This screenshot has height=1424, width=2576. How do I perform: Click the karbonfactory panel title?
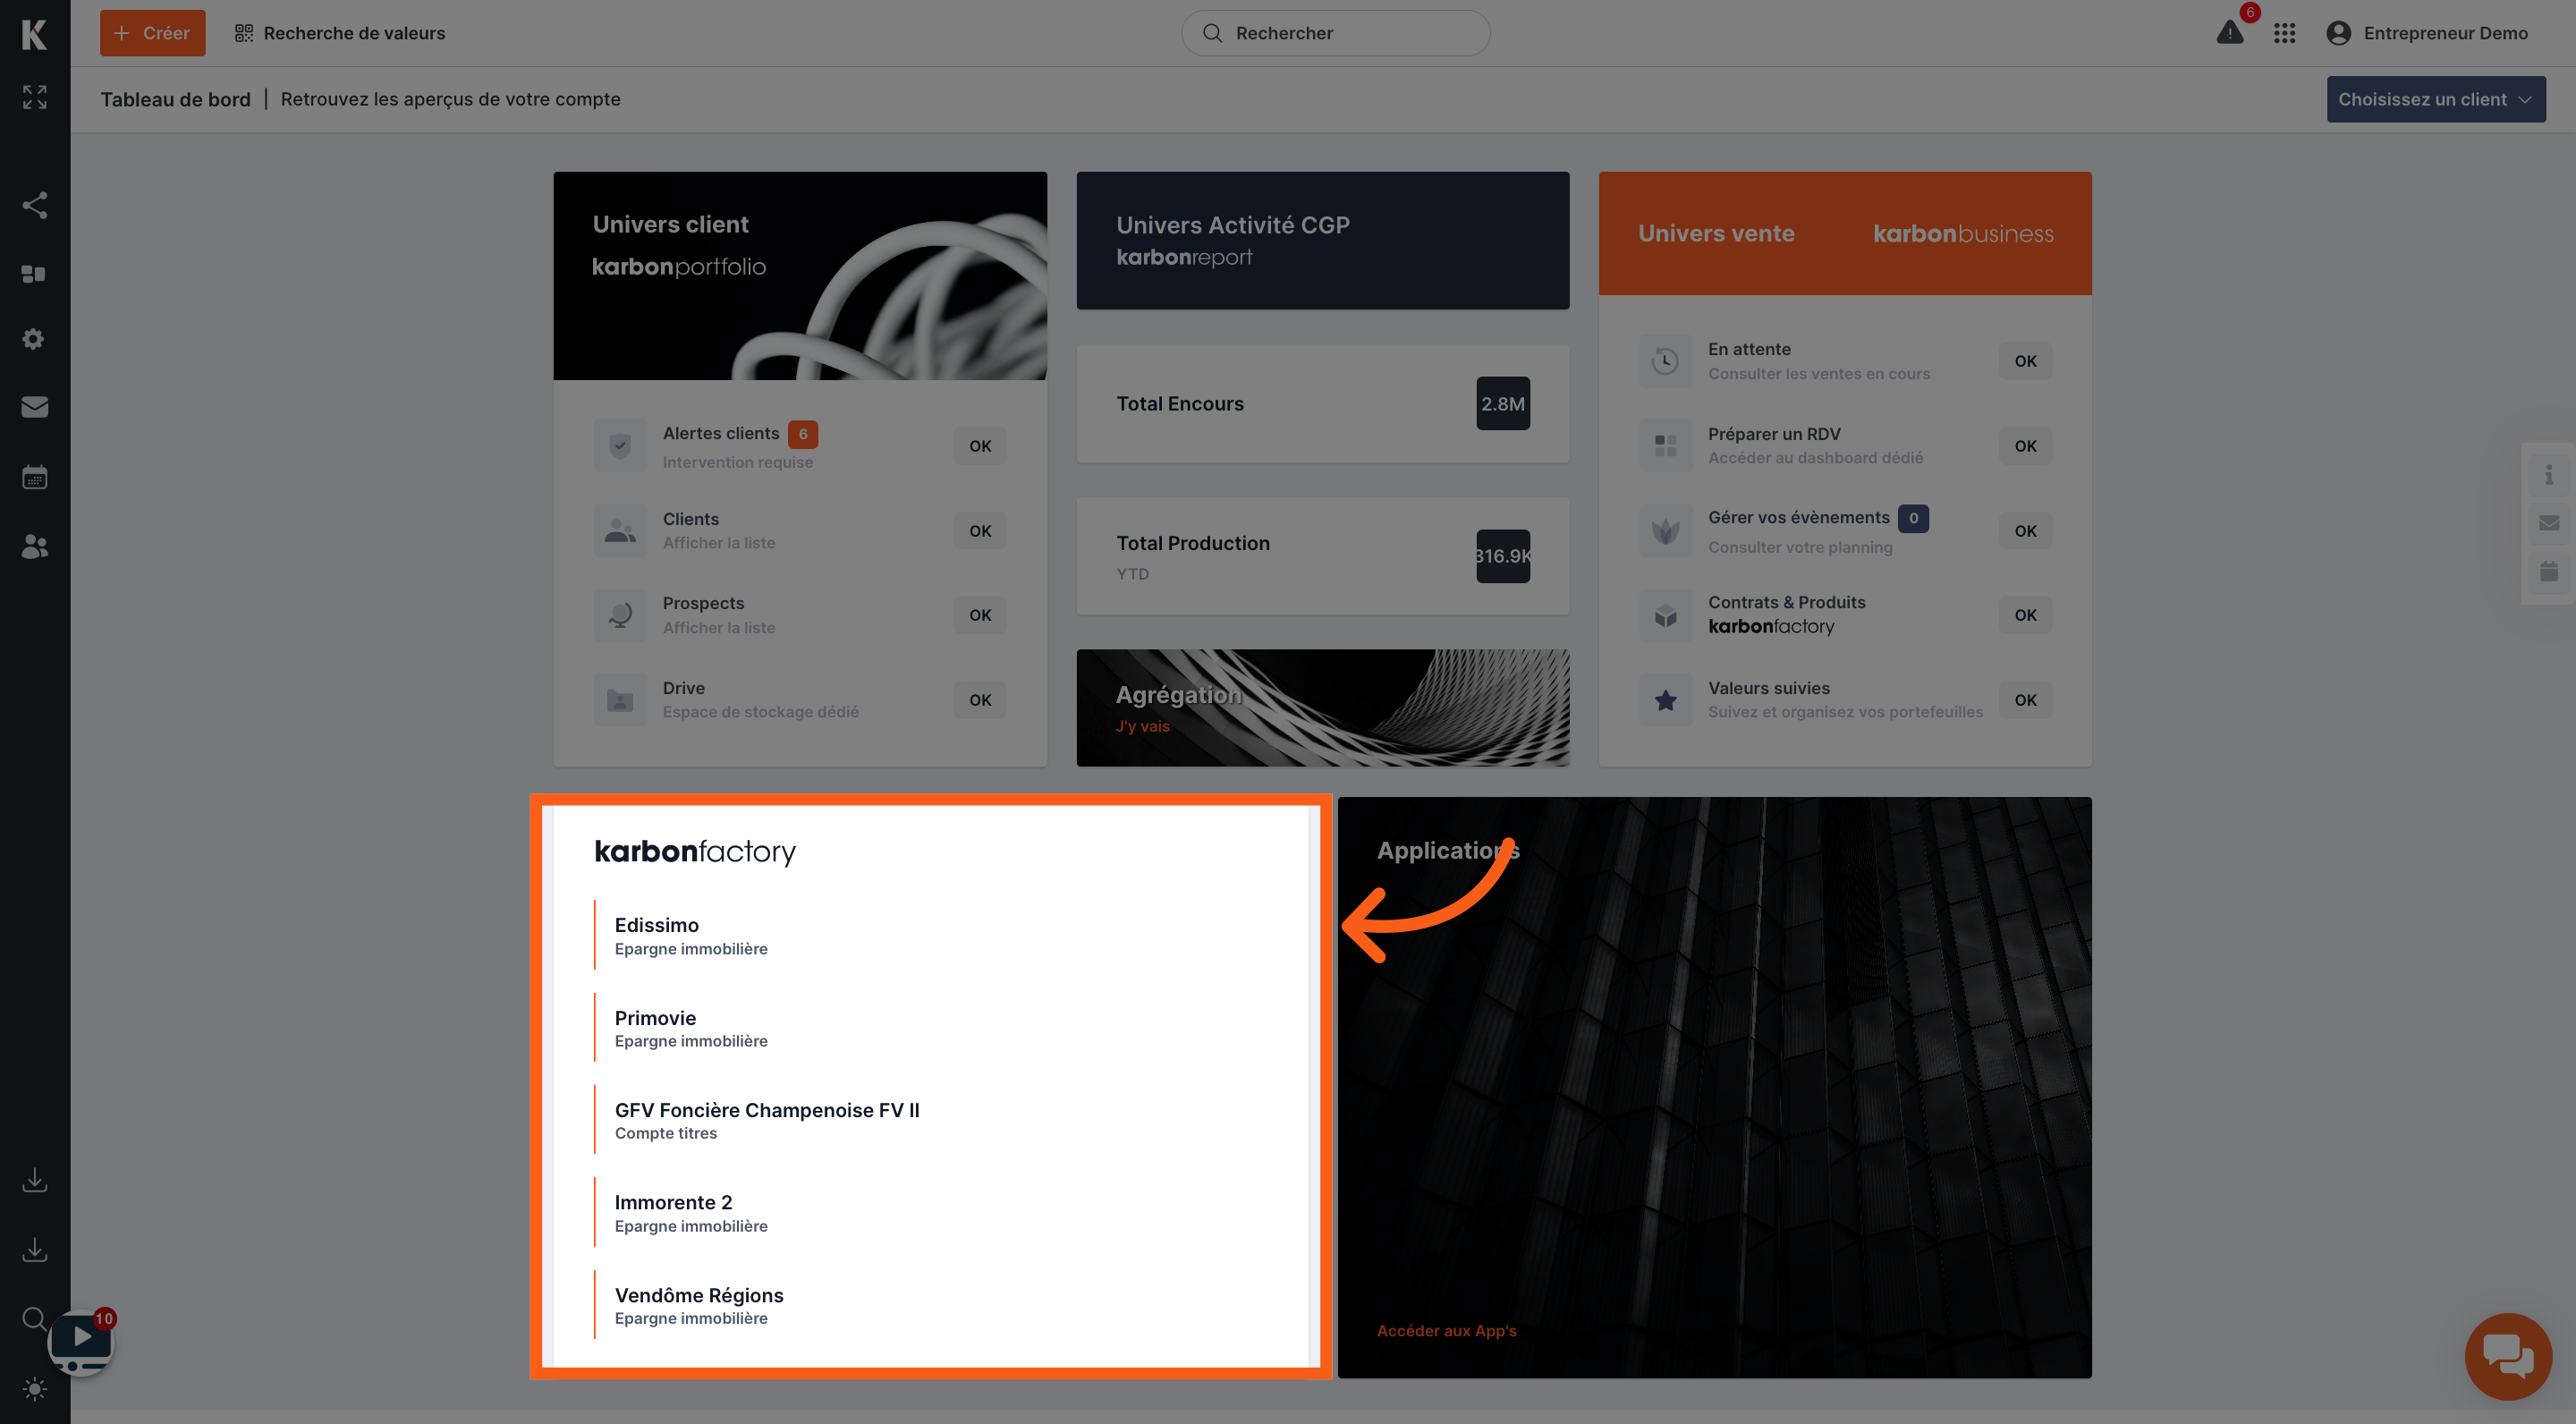[695, 851]
